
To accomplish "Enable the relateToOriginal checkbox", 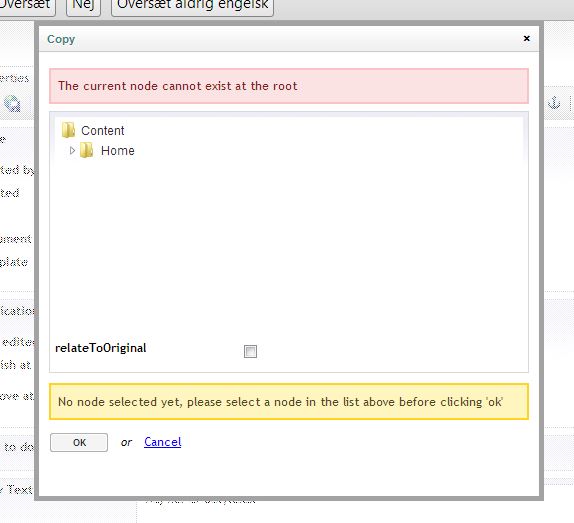I will point(250,351).
